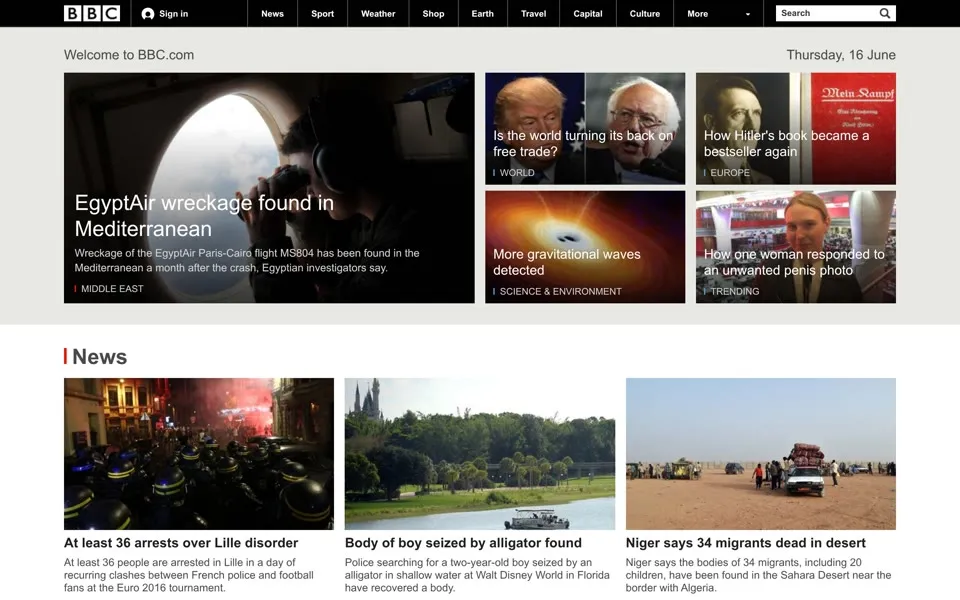Open 'Is the world turning its back on free trade?'

click(x=582, y=143)
